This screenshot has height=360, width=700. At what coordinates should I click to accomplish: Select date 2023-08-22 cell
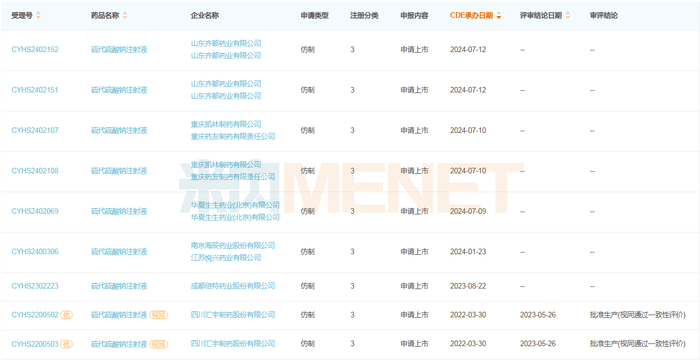pos(468,286)
